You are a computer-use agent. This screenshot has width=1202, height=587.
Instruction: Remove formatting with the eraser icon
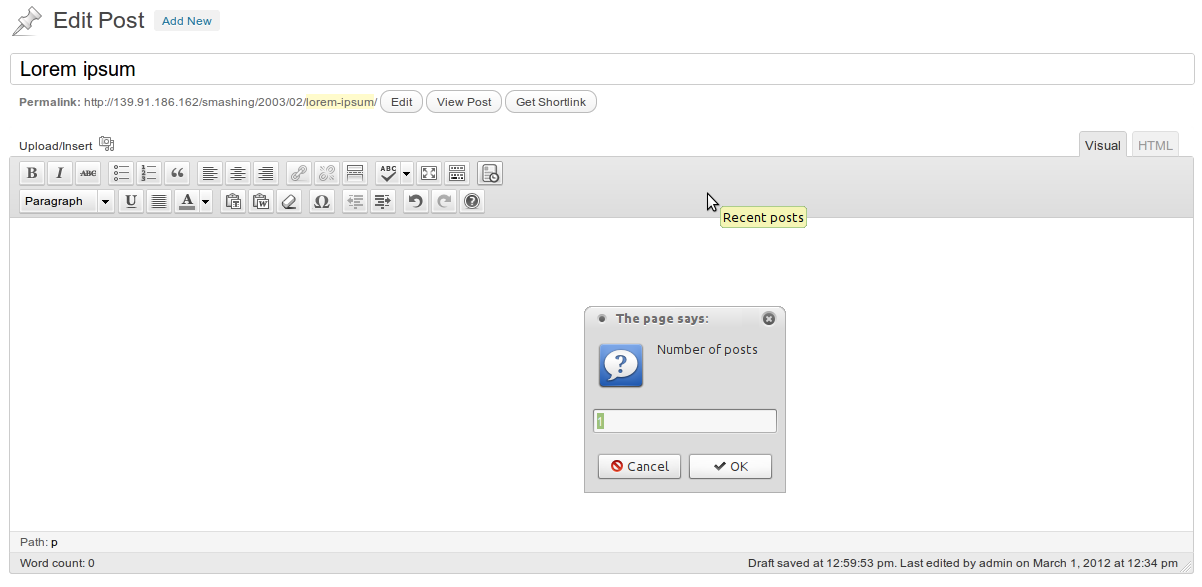point(289,201)
